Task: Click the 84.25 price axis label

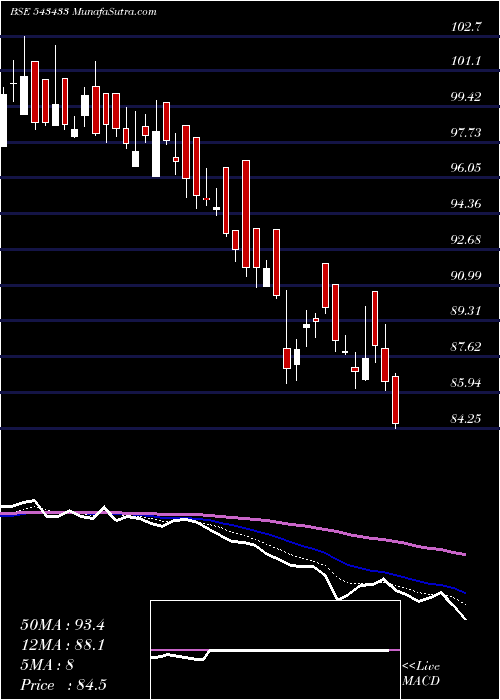Action: (x=466, y=418)
